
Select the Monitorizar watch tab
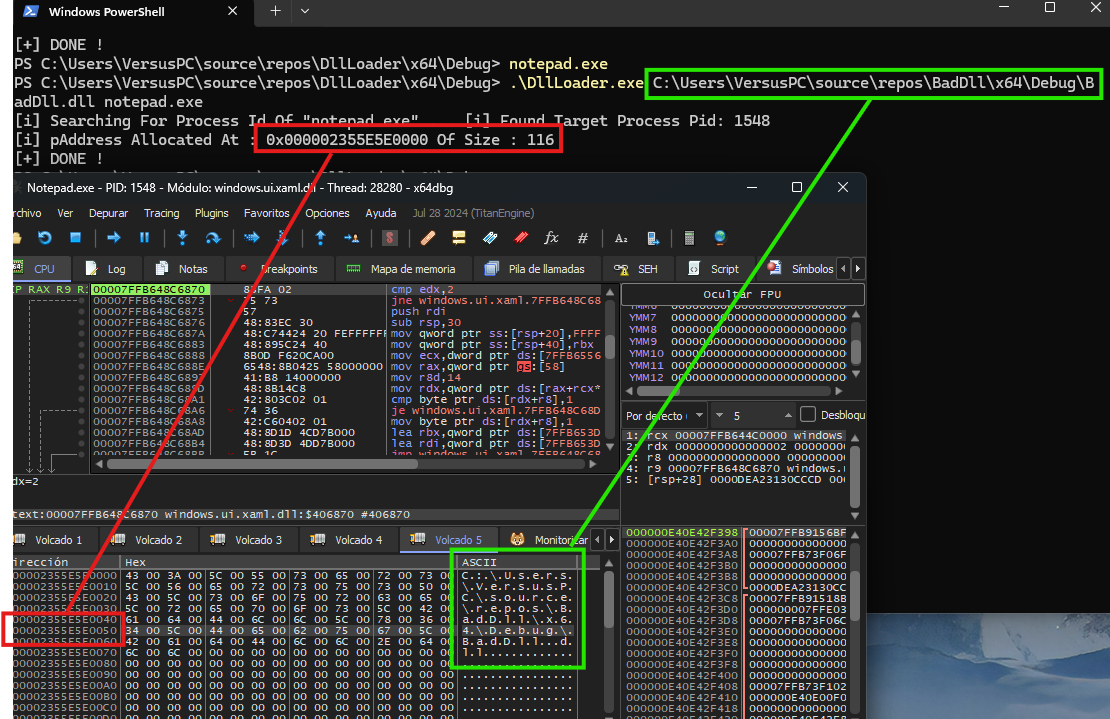coord(545,540)
